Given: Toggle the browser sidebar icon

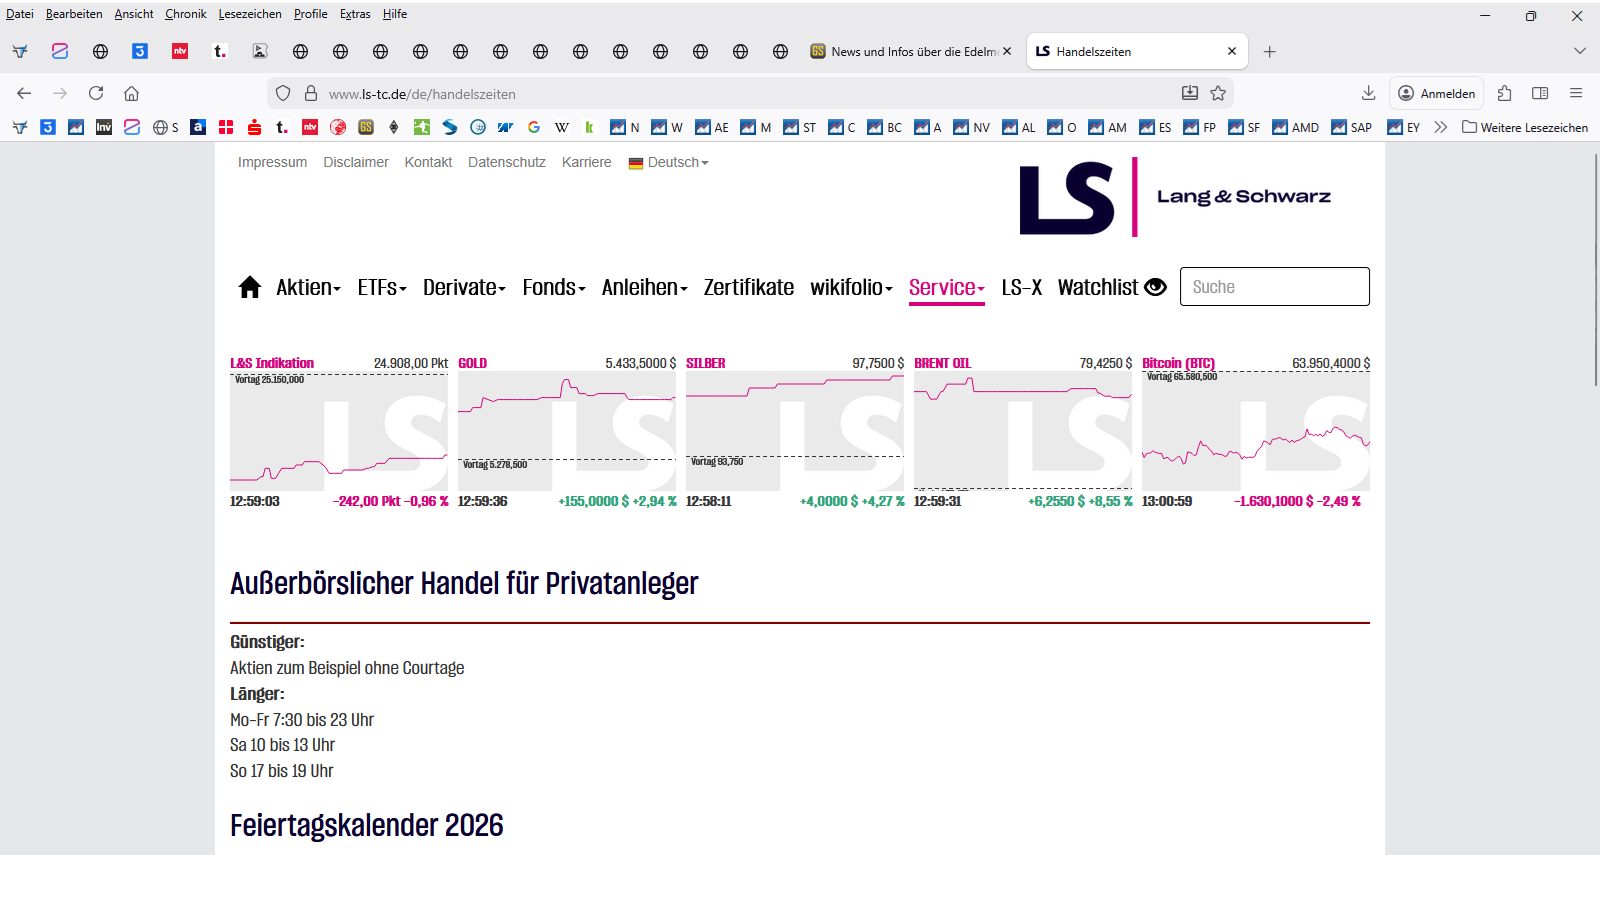Looking at the screenshot, I should click(1540, 93).
